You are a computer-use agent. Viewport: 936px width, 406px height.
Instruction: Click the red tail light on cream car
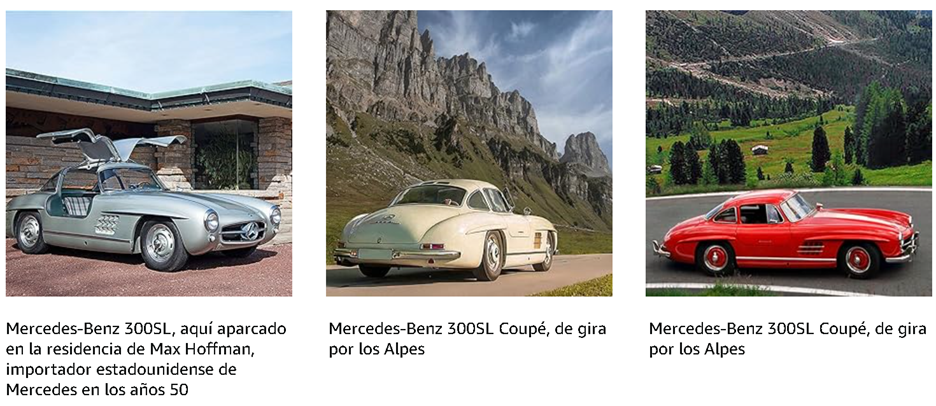tap(430, 246)
